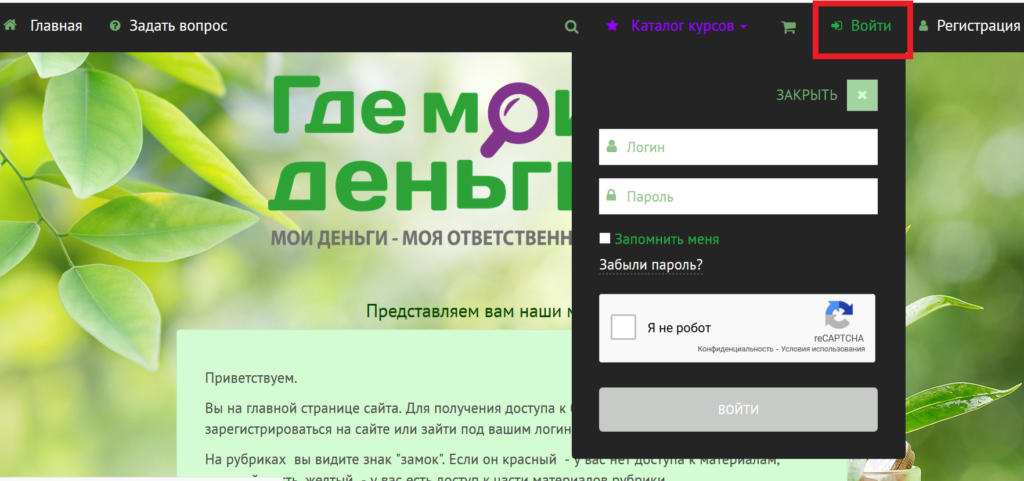Click the reCAPTCHA logo
Viewport: 1024px width, 481px height.
click(x=839, y=315)
